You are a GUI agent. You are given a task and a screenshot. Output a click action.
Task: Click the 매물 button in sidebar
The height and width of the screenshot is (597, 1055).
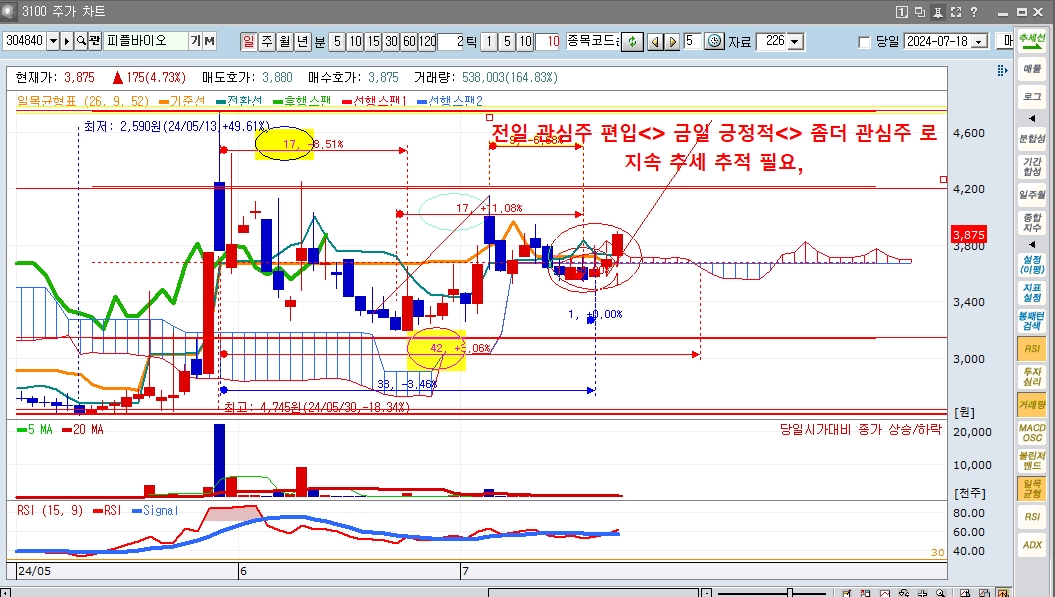tap(1032, 69)
